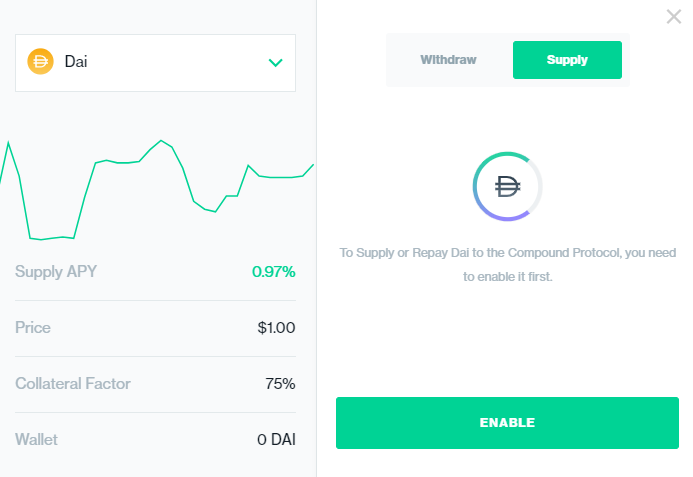Image resolution: width=693 pixels, height=477 pixels.
Task: Click the circular Dai progress ring icon
Action: click(x=507, y=186)
